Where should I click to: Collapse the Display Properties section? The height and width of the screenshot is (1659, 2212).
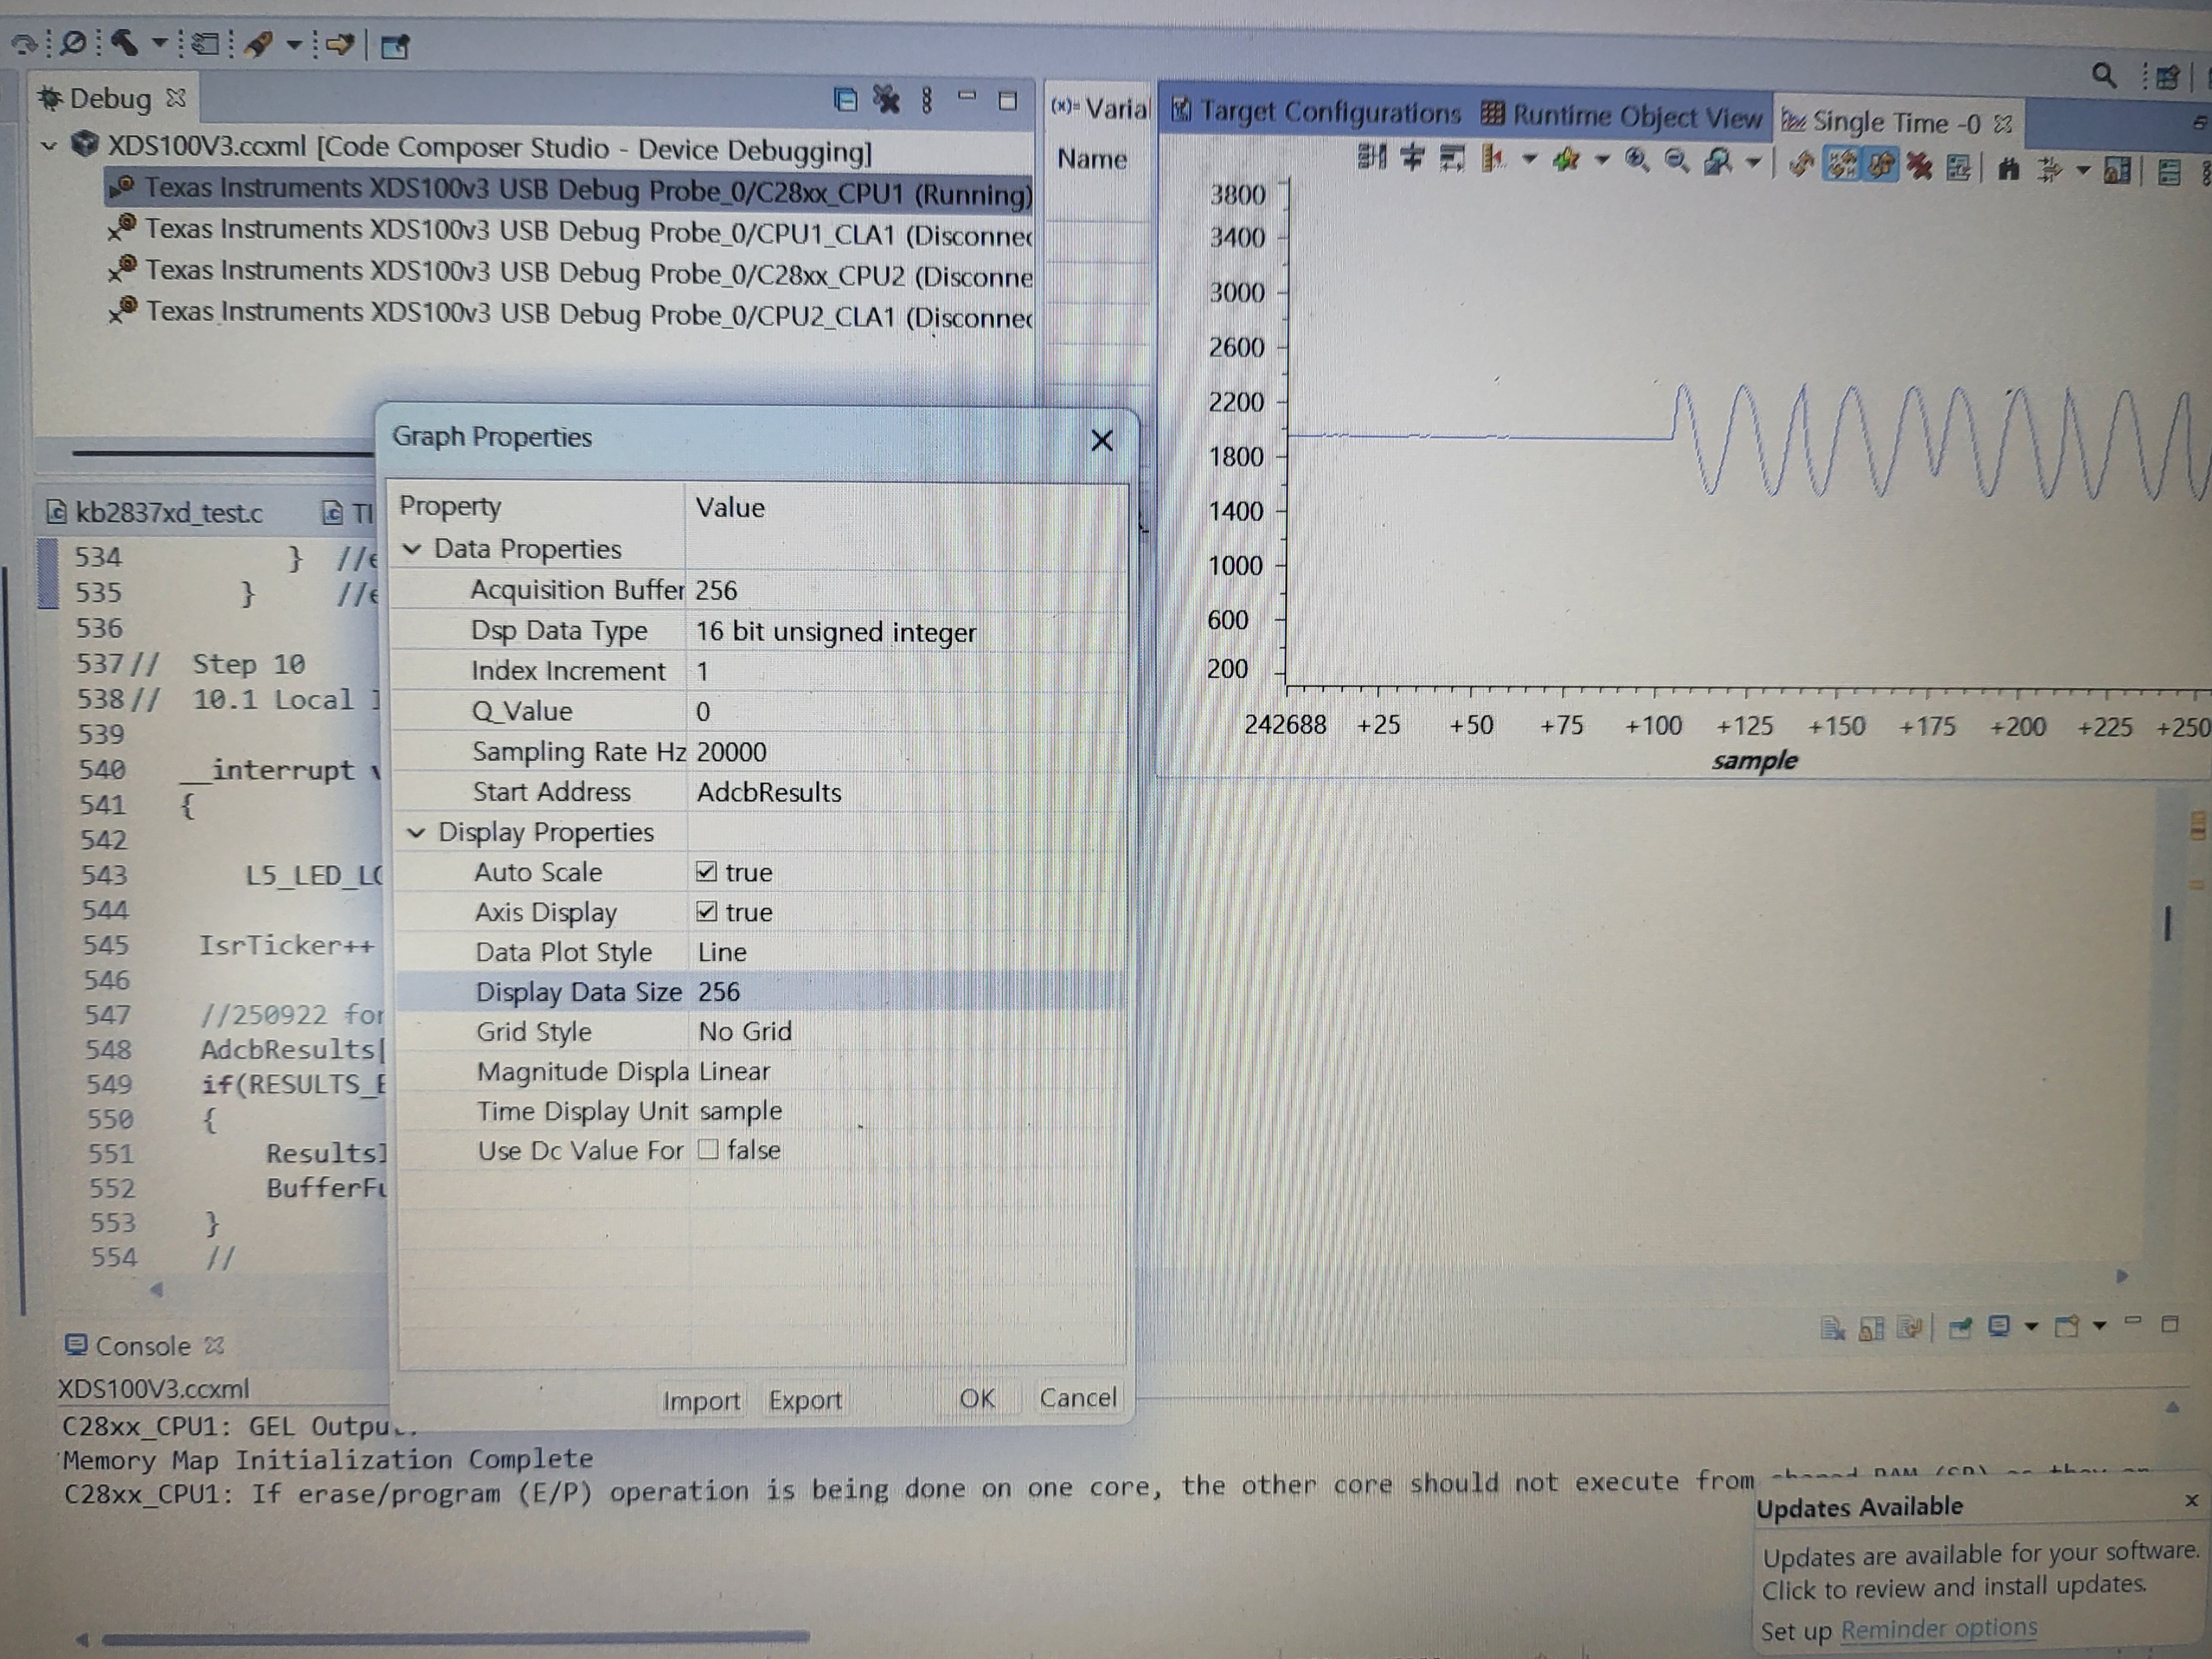(416, 832)
